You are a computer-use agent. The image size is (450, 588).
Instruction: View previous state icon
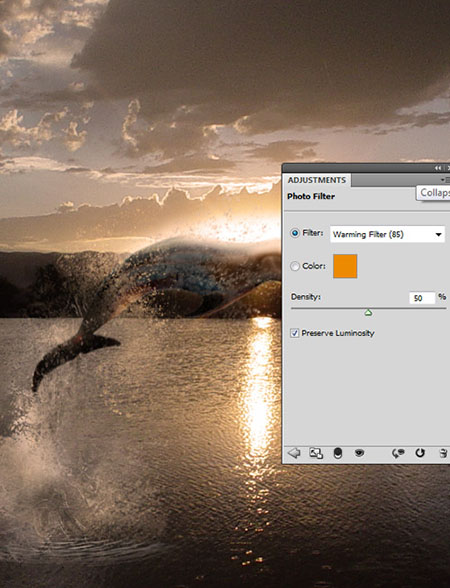[x=398, y=453]
